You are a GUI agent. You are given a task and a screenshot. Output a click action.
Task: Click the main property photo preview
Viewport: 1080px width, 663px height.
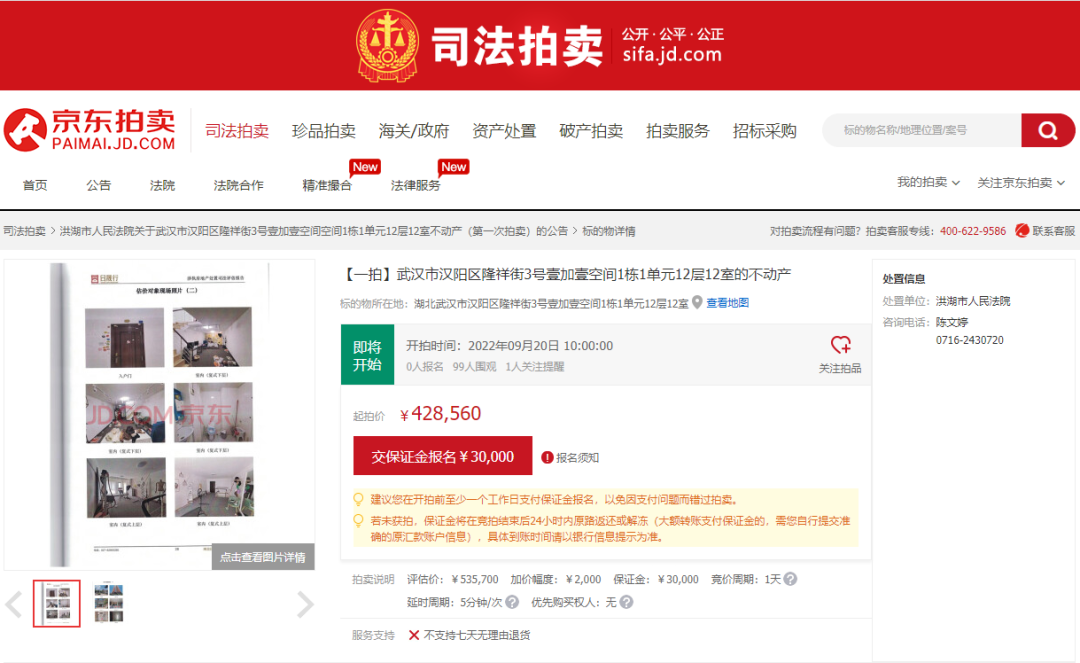(x=160, y=414)
